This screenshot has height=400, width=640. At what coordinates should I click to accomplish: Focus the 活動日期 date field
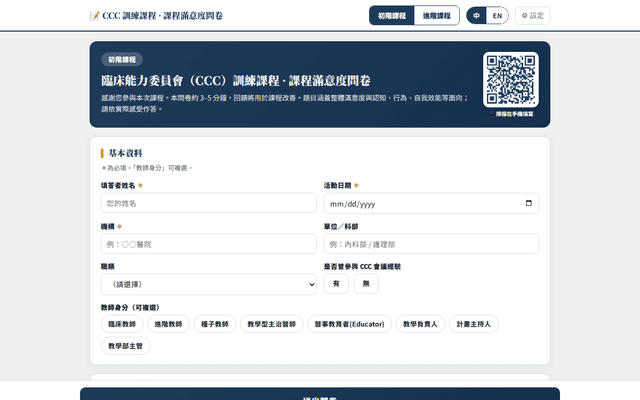[431, 203]
